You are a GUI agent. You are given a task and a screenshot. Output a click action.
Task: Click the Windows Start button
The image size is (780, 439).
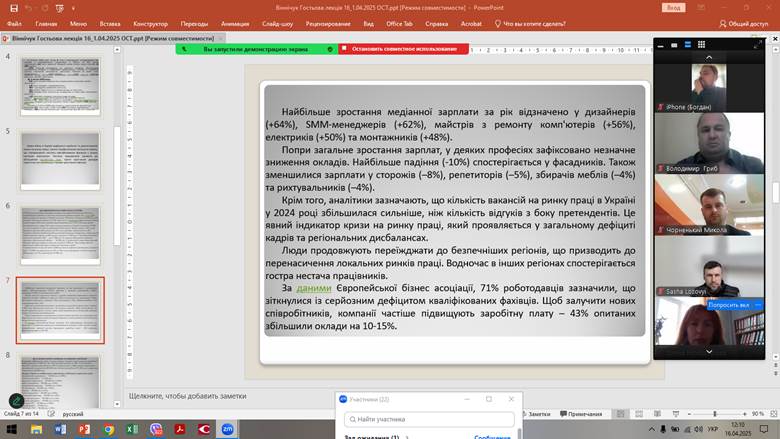point(13,429)
